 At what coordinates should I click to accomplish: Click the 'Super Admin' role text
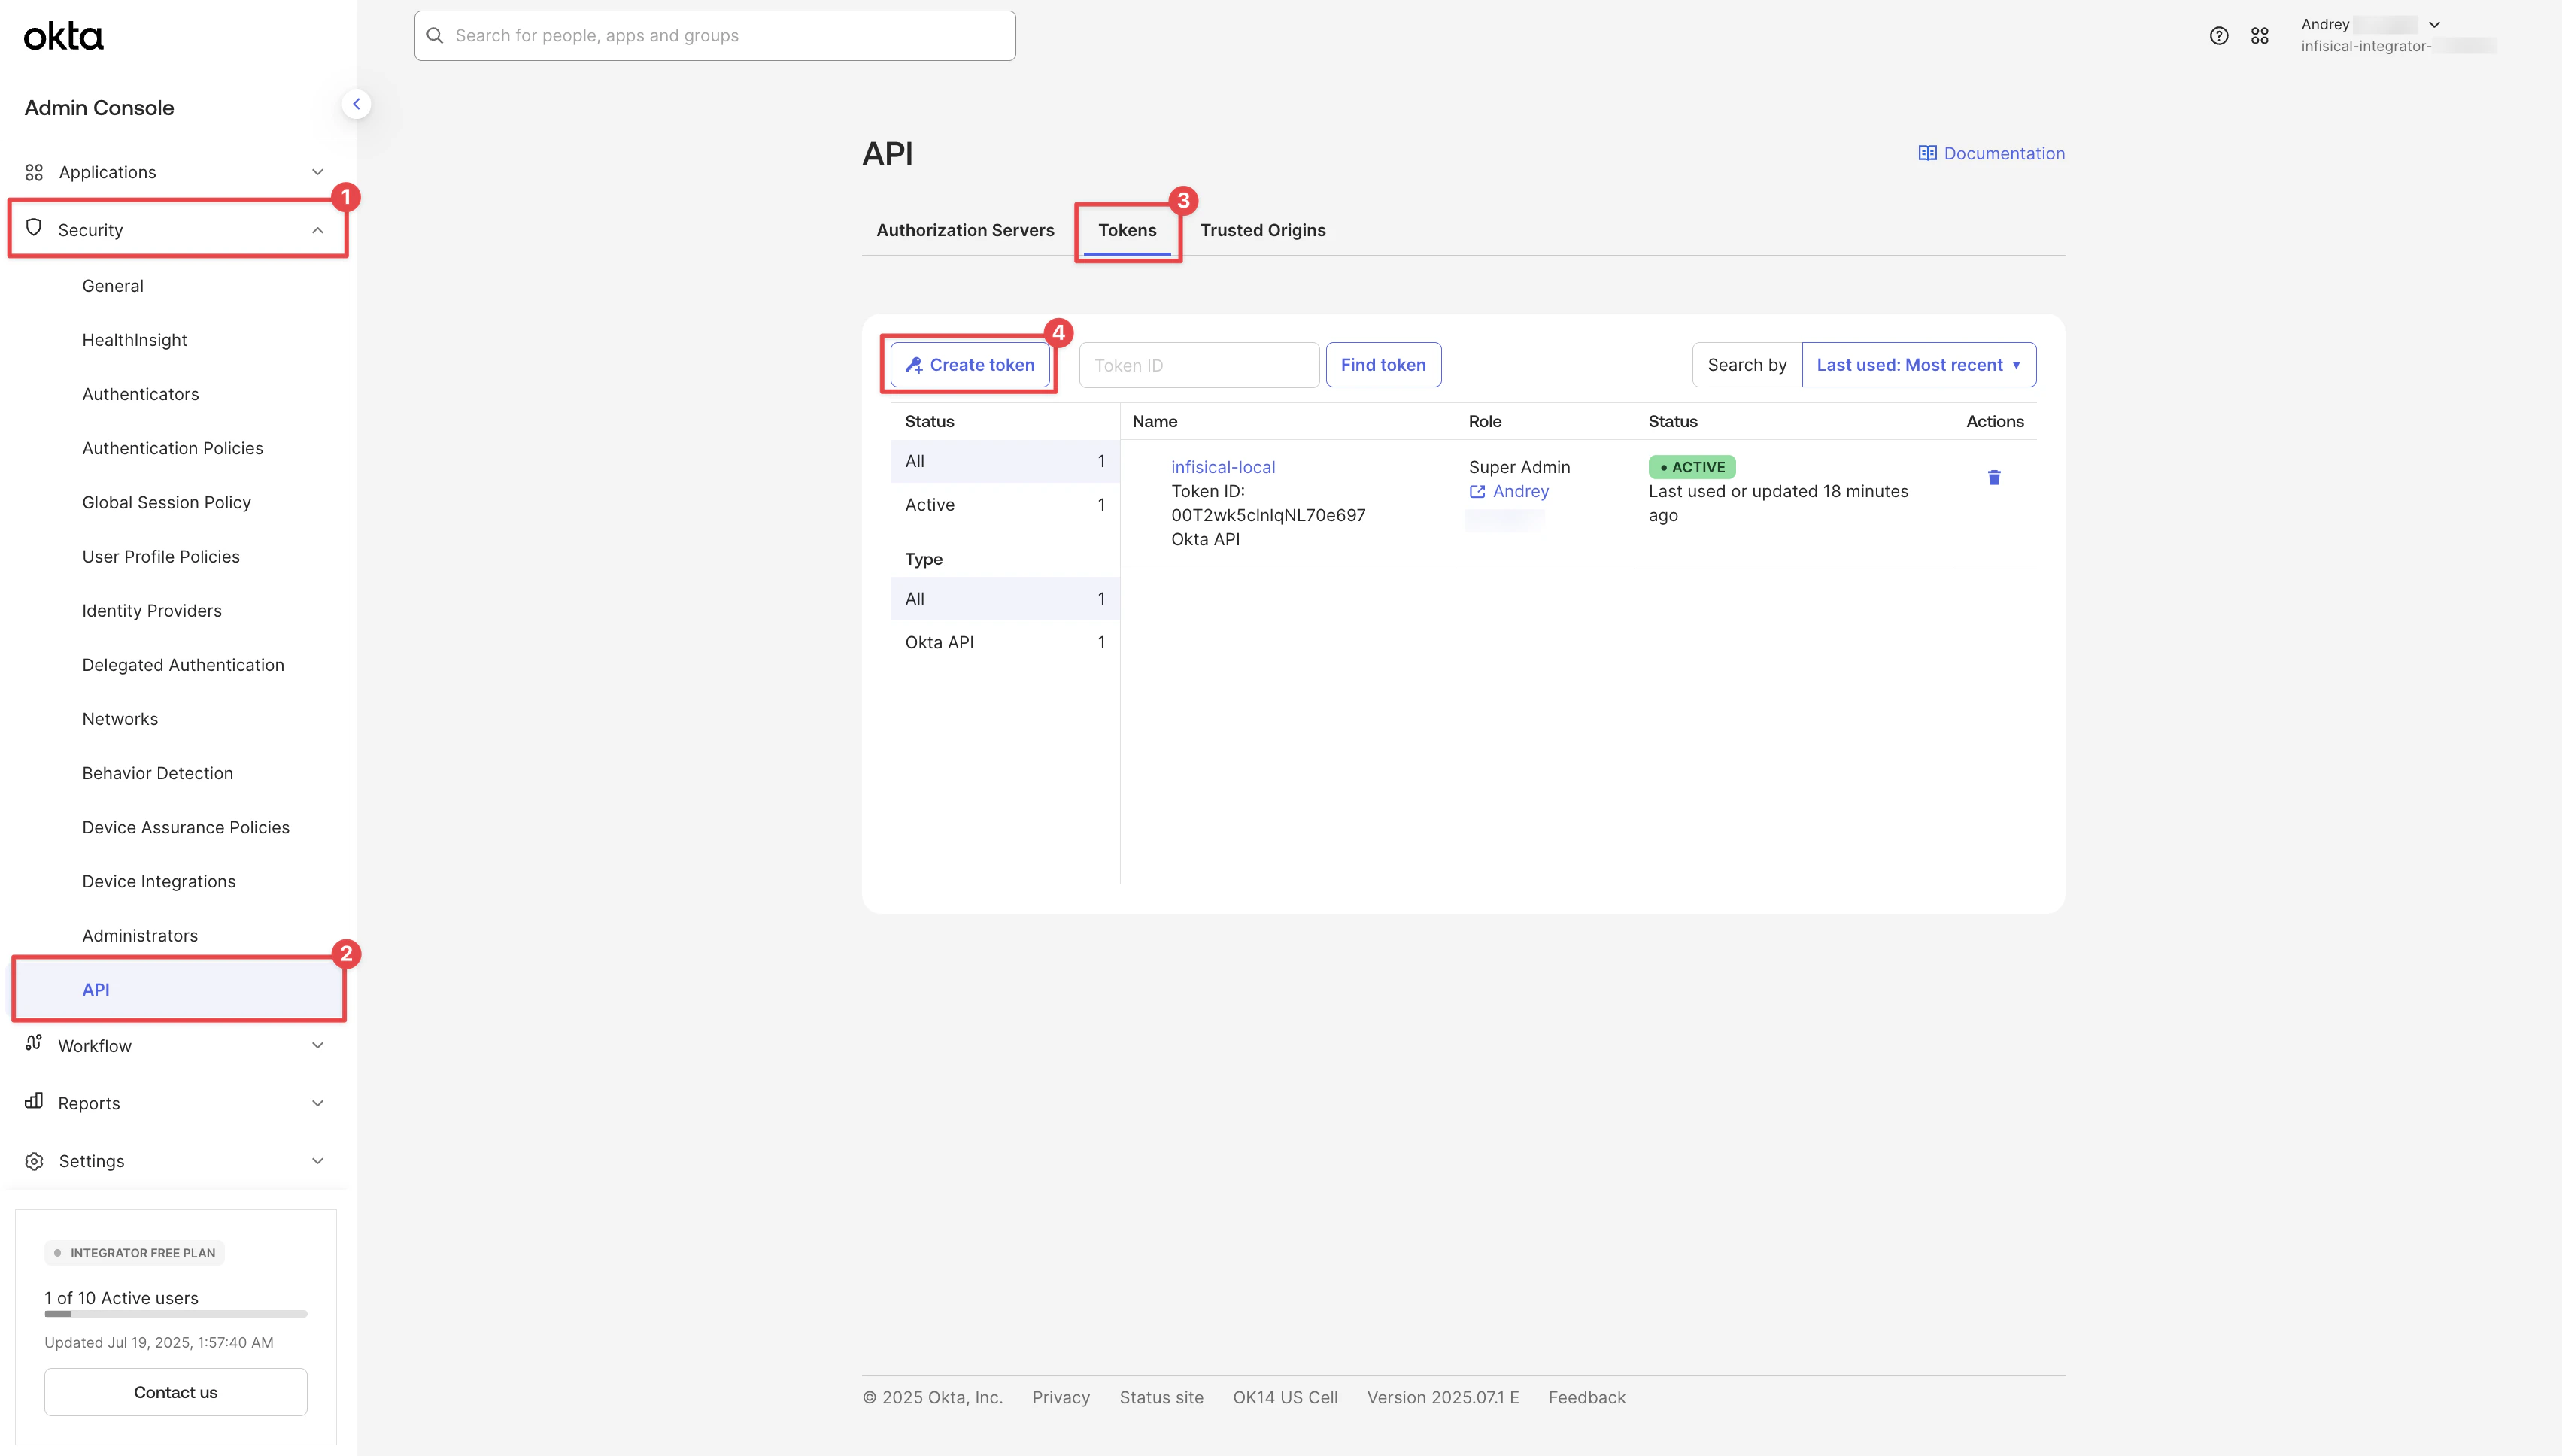[1519, 467]
